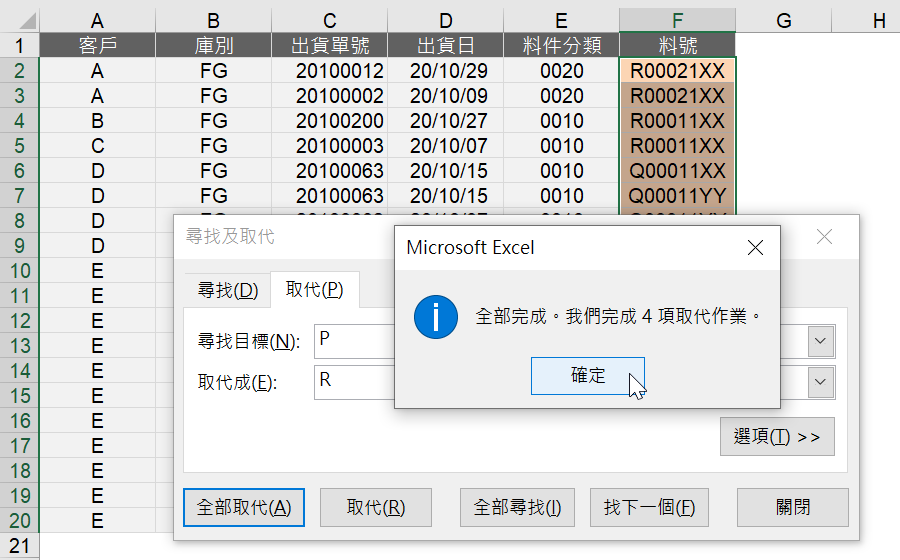Click the 取代成 input field
Screen dimensions: 900x560
pos(355,382)
